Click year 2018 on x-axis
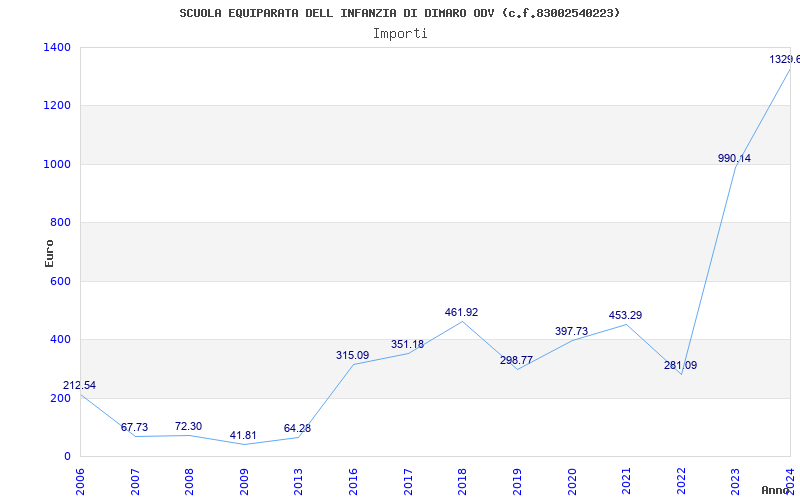This screenshot has height=500, width=800. pos(462,482)
